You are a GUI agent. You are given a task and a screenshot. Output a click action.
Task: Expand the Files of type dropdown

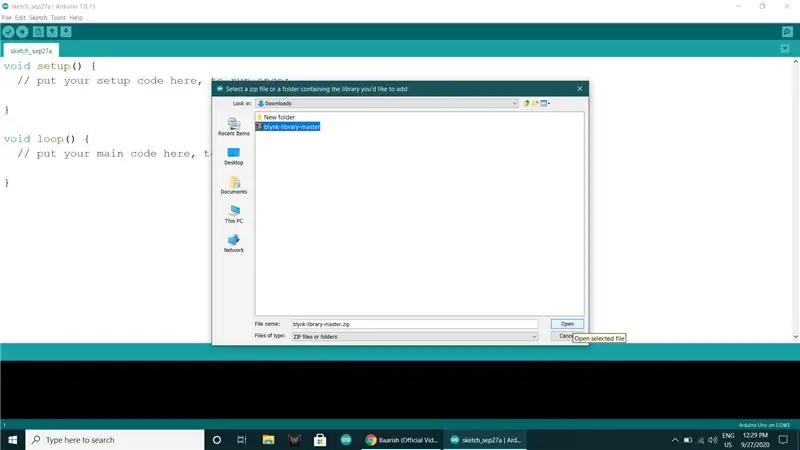click(414, 337)
